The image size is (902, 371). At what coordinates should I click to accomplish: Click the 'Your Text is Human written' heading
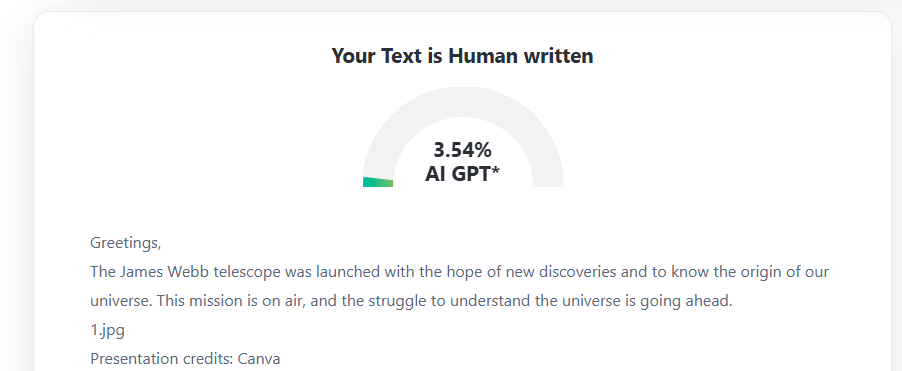(x=463, y=56)
